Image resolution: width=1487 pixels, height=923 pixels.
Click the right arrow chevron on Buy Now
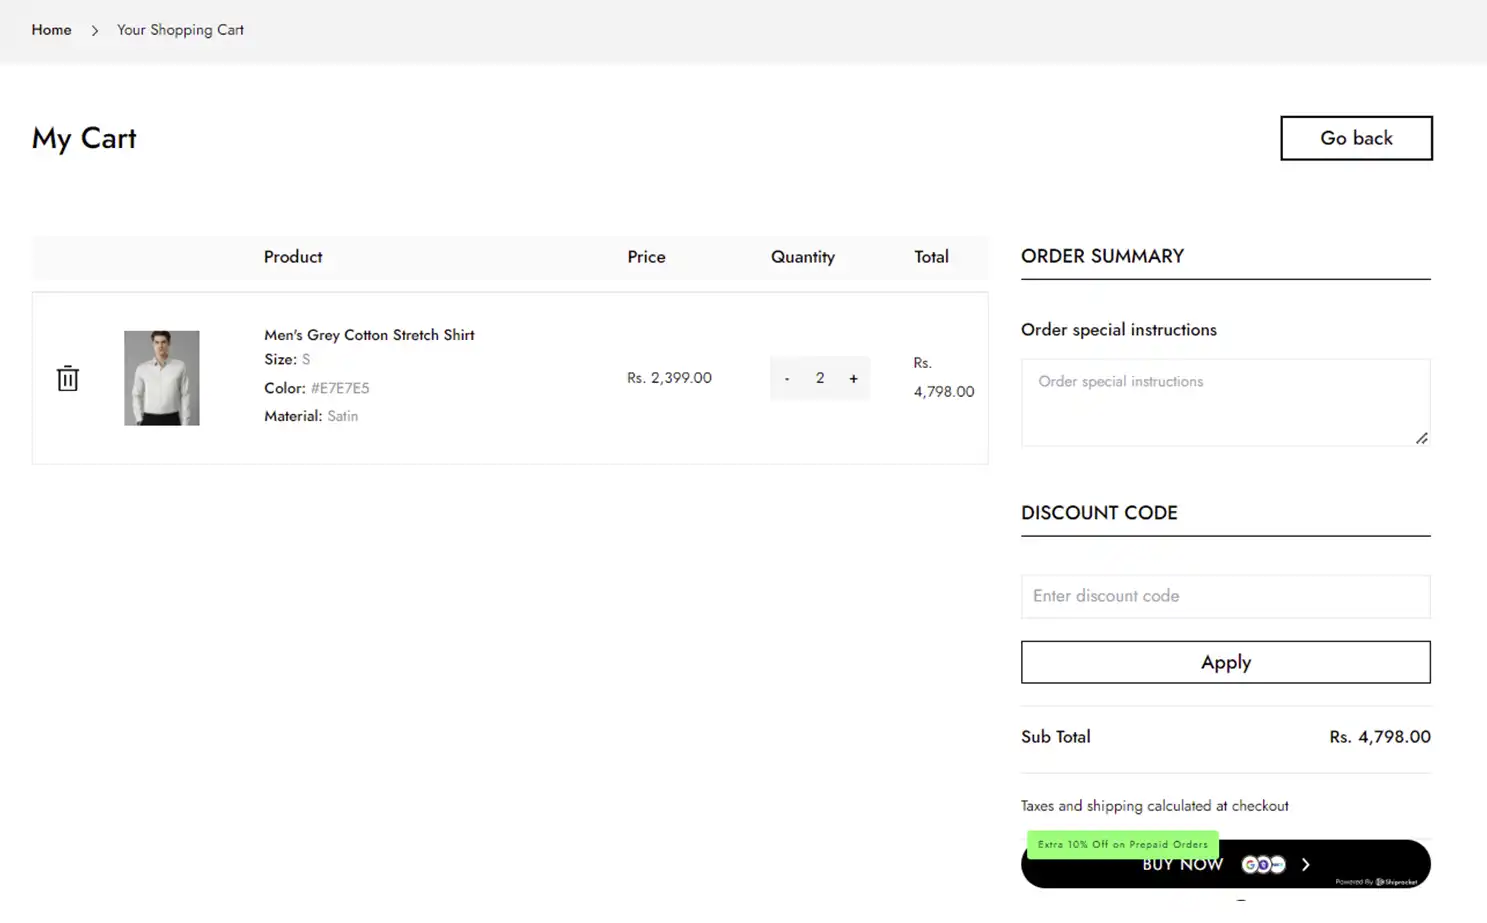pyautogui.click(x=1305, y=864)
